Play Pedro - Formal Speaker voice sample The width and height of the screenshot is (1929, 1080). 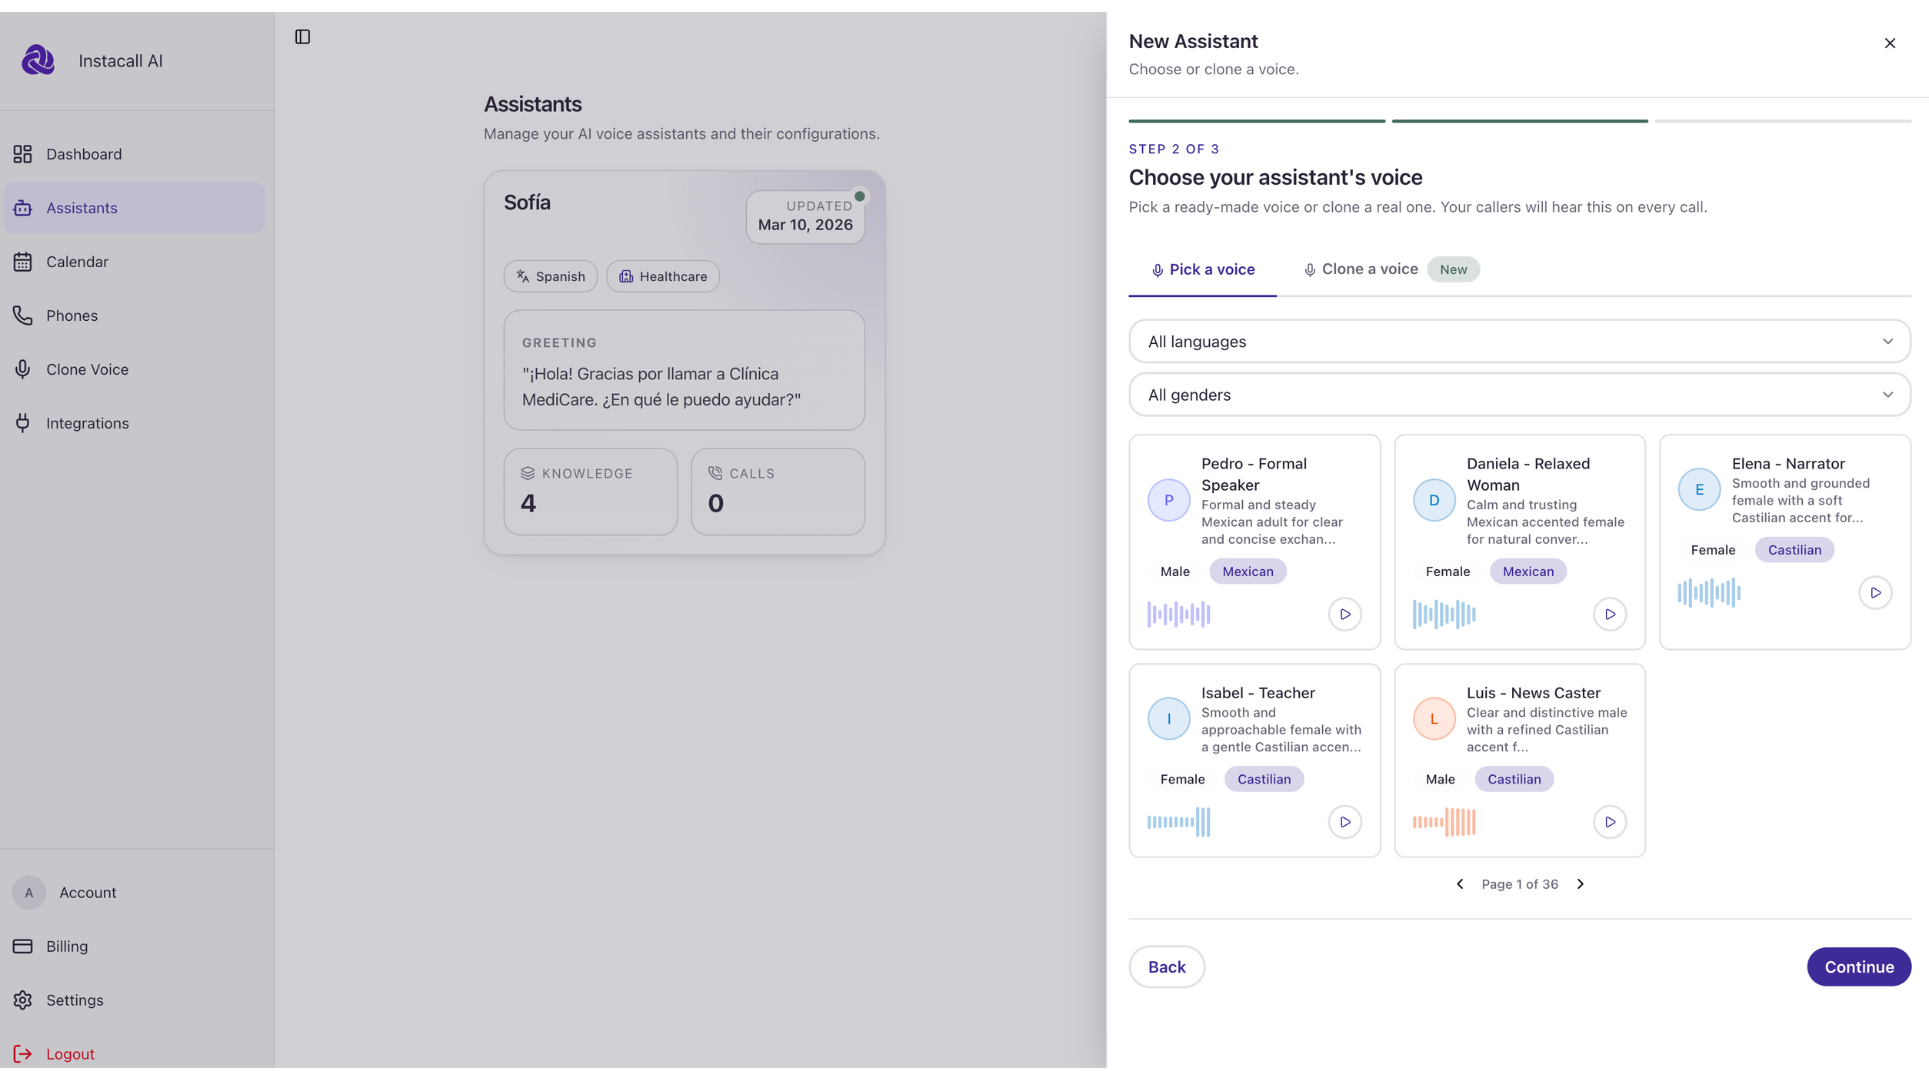tap(1344, 614)
